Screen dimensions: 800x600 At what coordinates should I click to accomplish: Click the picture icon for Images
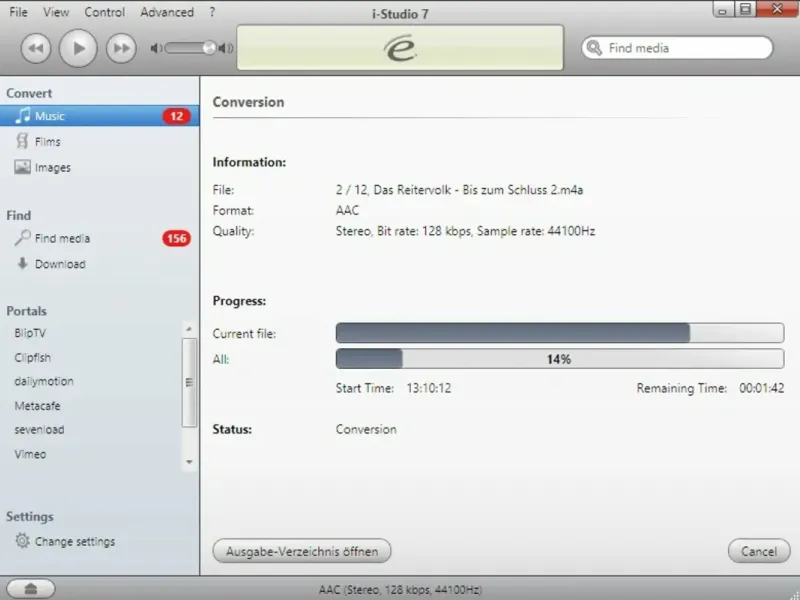coord(22,167)
